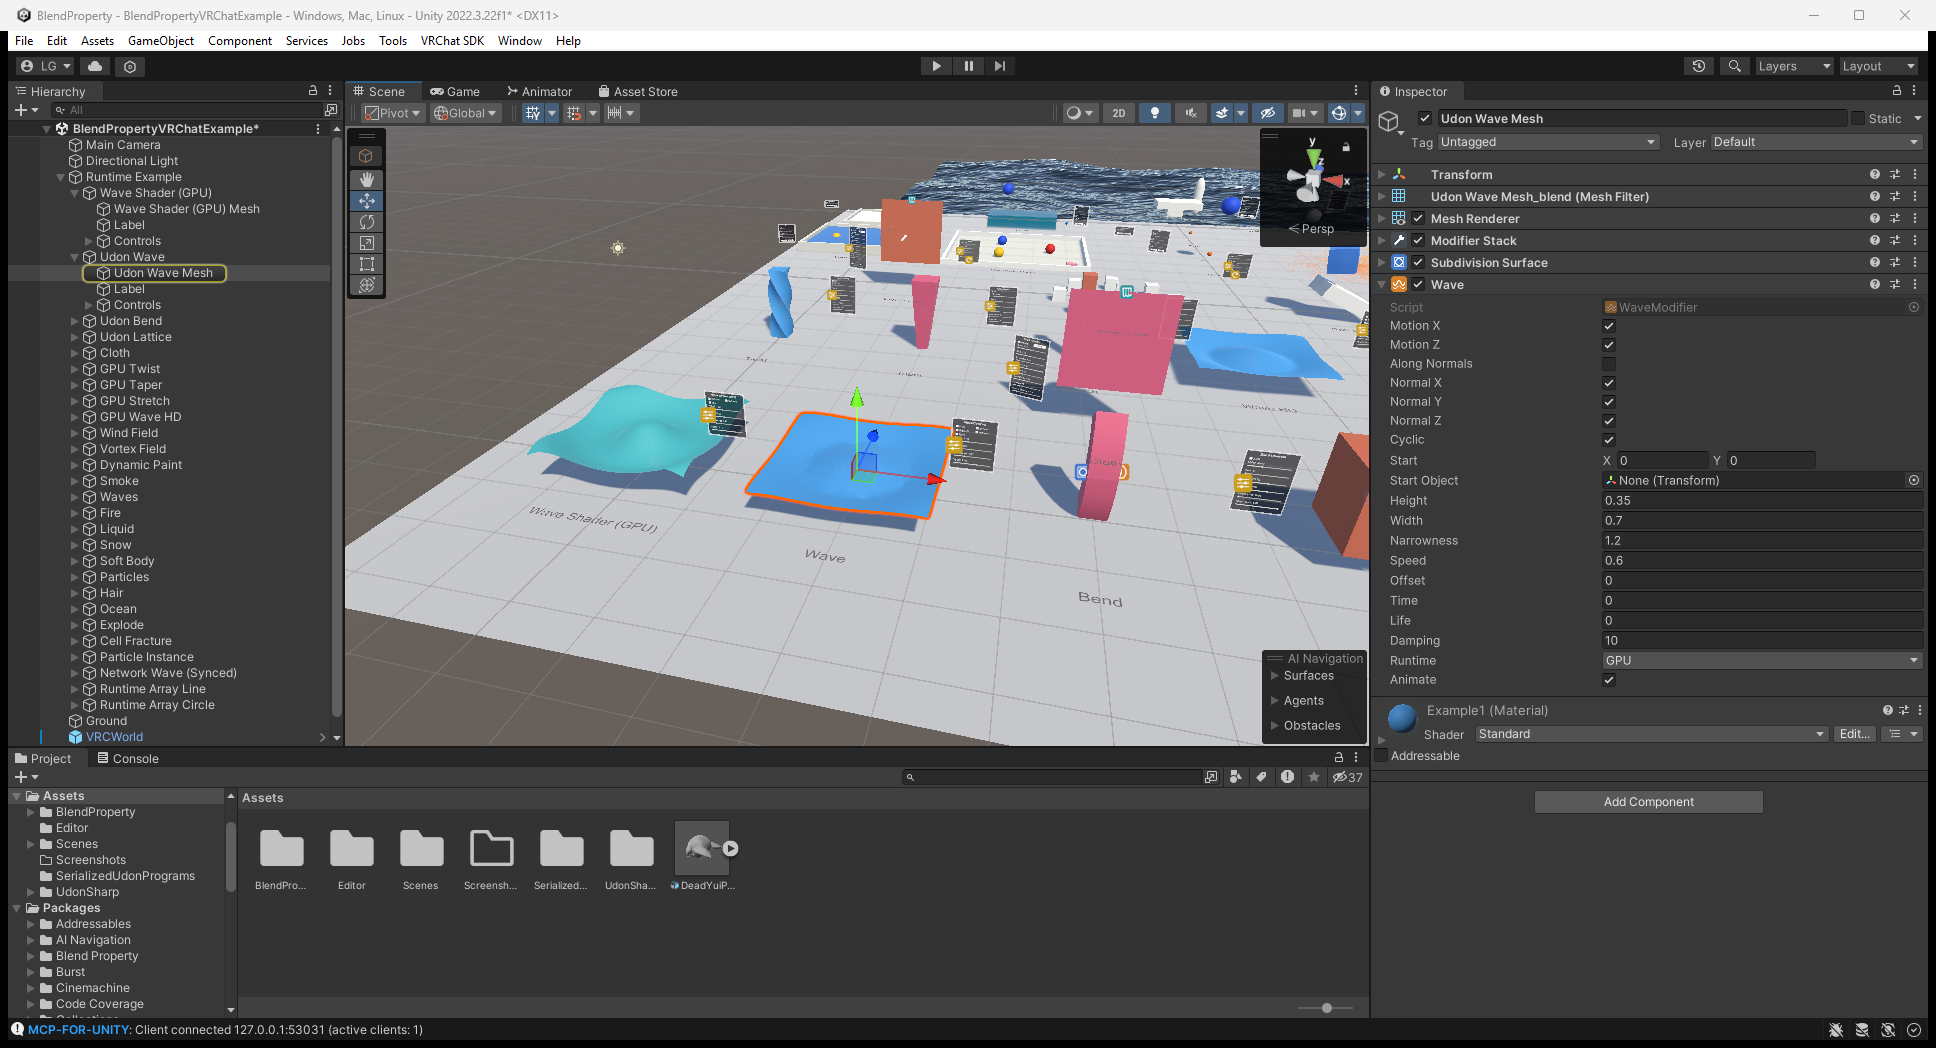Open the Tag dropdown

(1548, 142)
